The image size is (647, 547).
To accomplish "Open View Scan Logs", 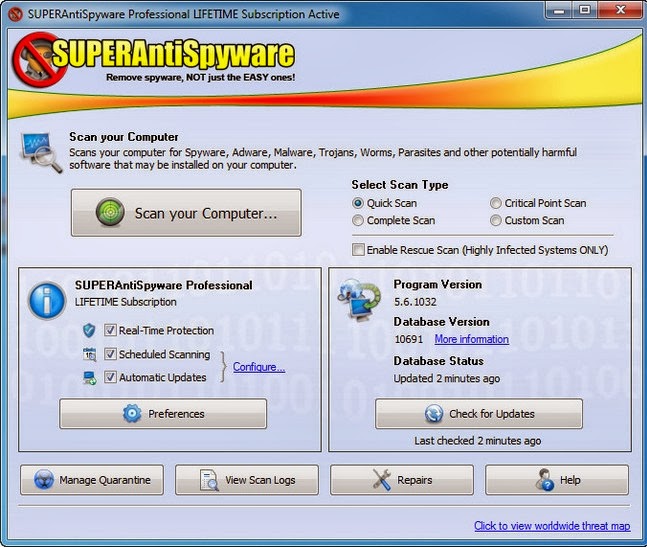I will (247, 480).
